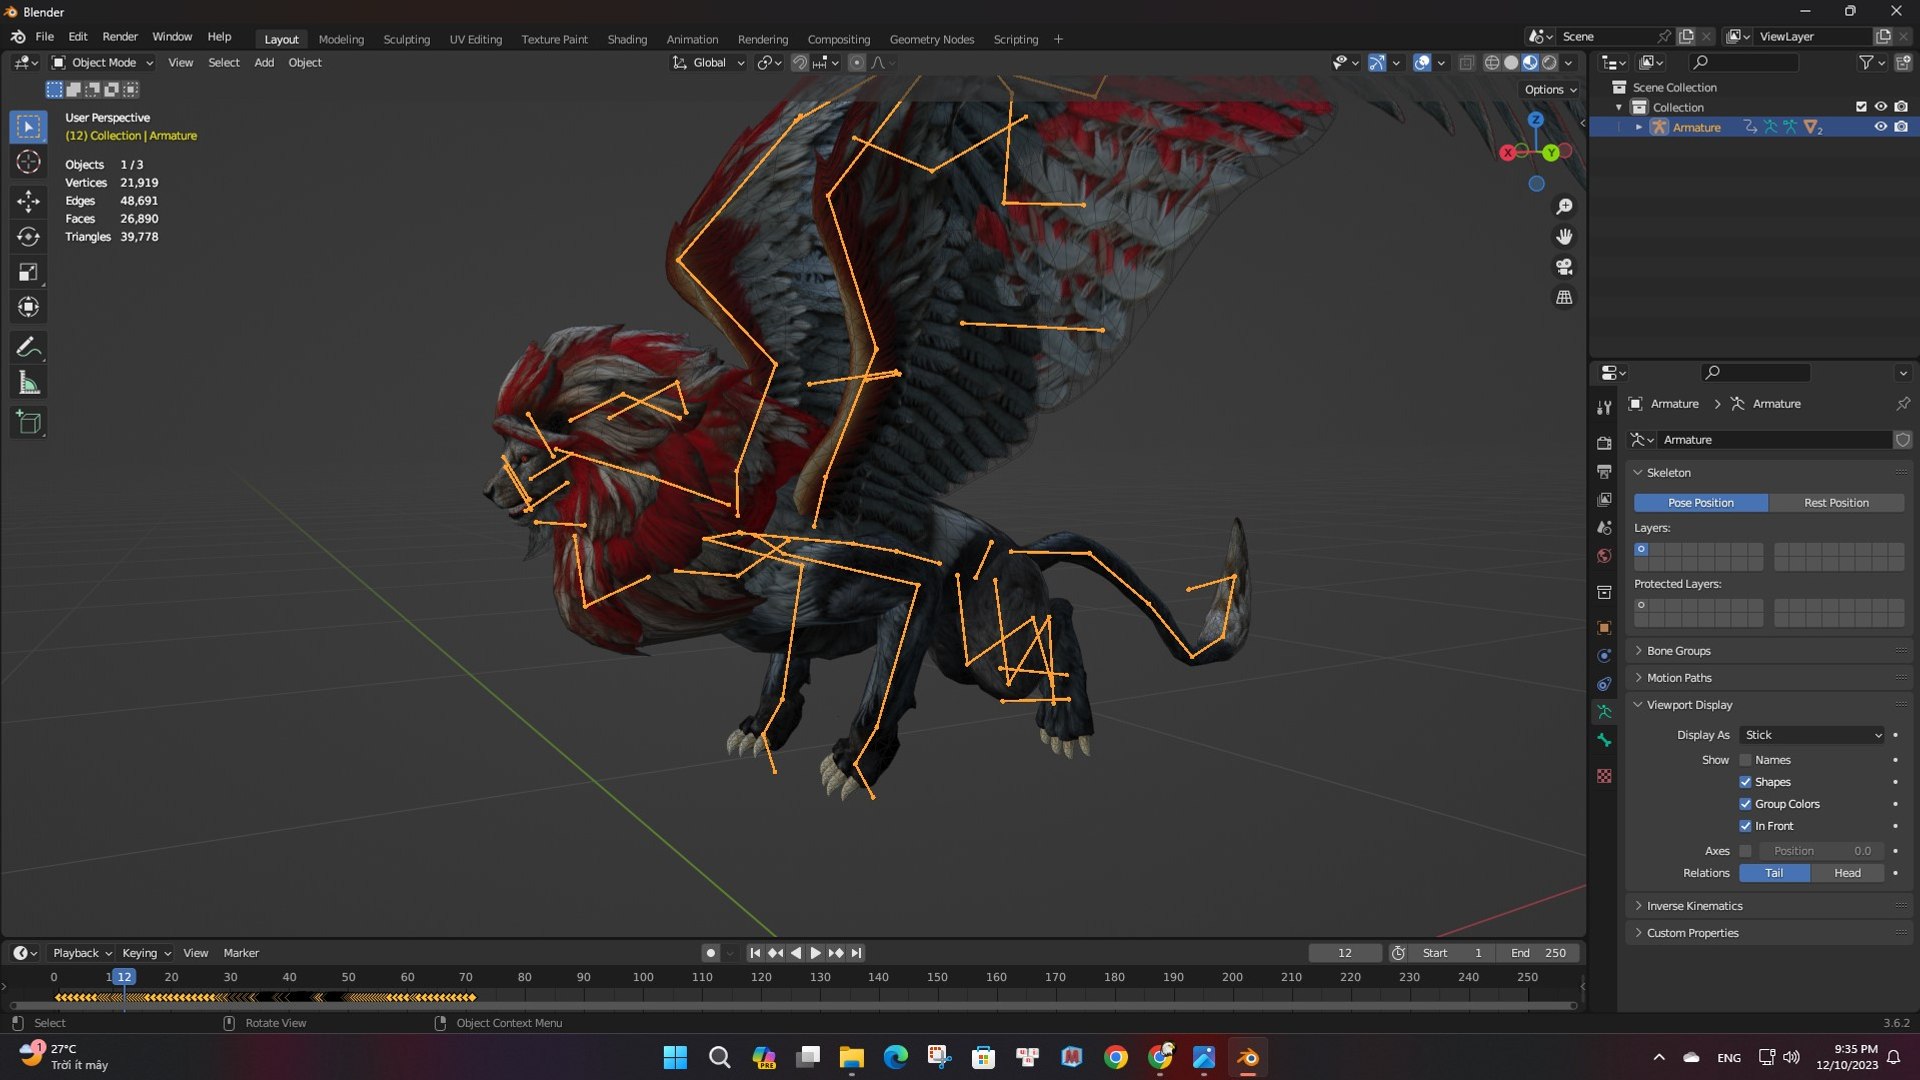The width and height of the screenshot is (1920, 1080).
Task: Click the pan view hand icon
Action: click(1564, 237)
